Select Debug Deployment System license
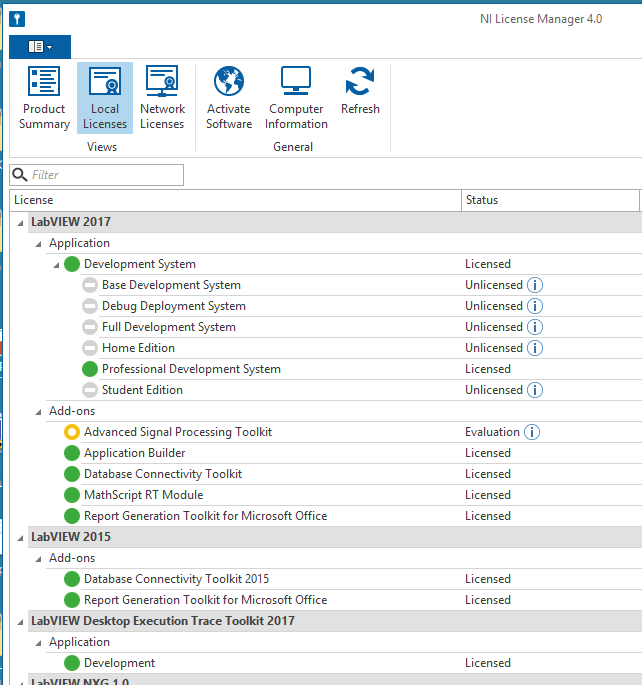The width and height of the screenshot is (642, 685). click(x=174, y=306)
